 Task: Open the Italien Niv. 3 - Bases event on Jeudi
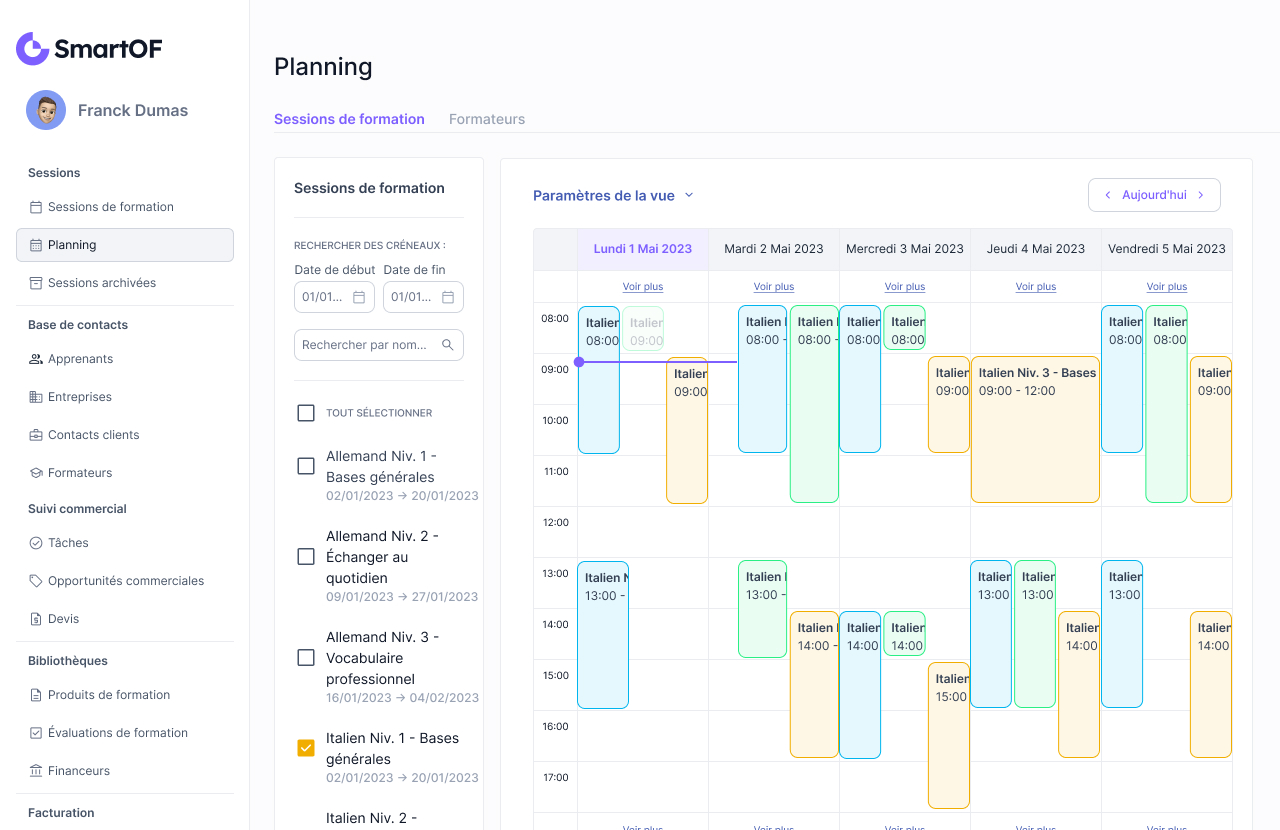pyautogui.click(x=1035, y=430)
